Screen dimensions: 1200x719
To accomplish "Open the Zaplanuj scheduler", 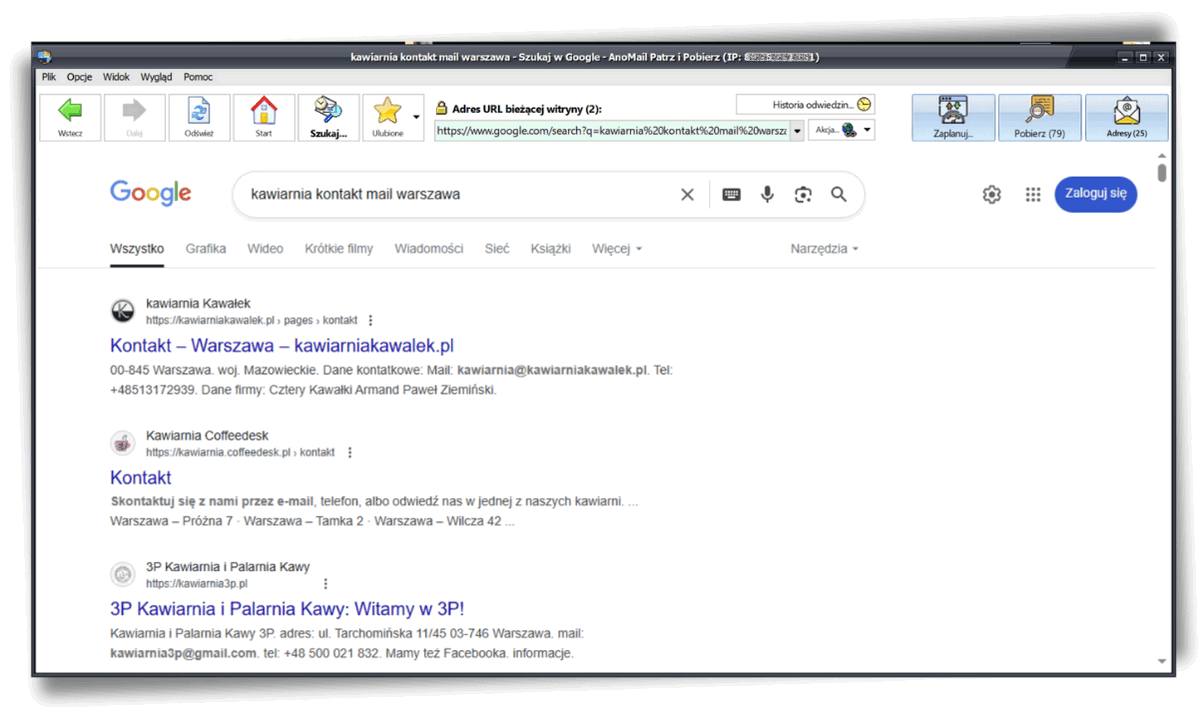I will (953, 117).
